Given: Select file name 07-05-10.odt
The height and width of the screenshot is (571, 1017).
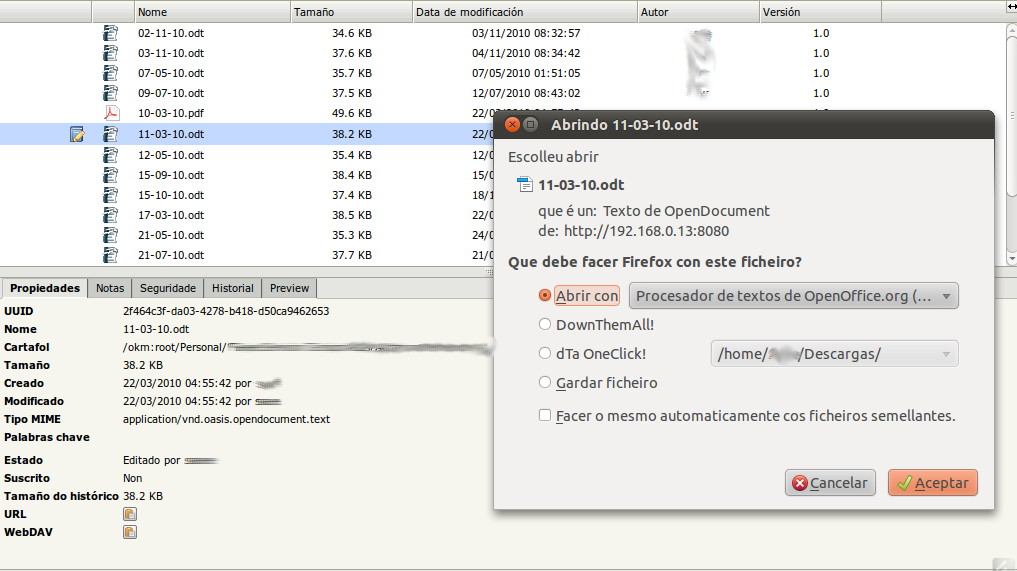Looking at the screenshot, I should point(171,73).
